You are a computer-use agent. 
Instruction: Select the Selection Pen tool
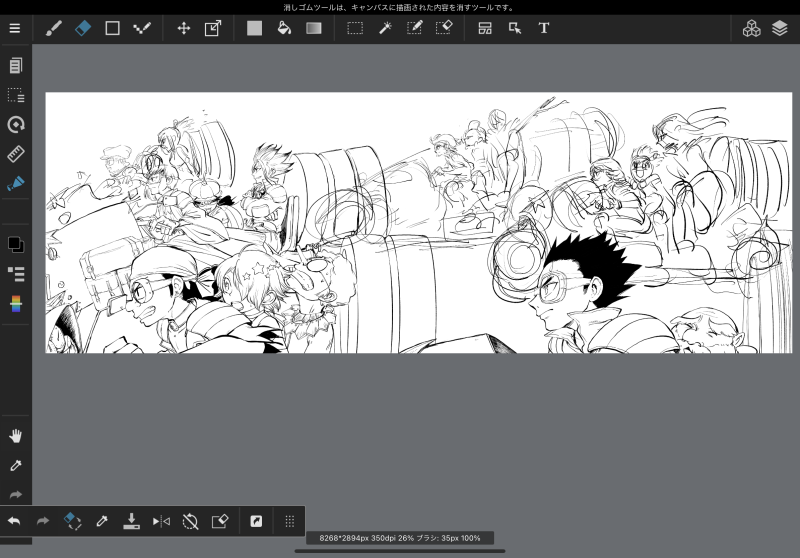click(x=414, y=28)
